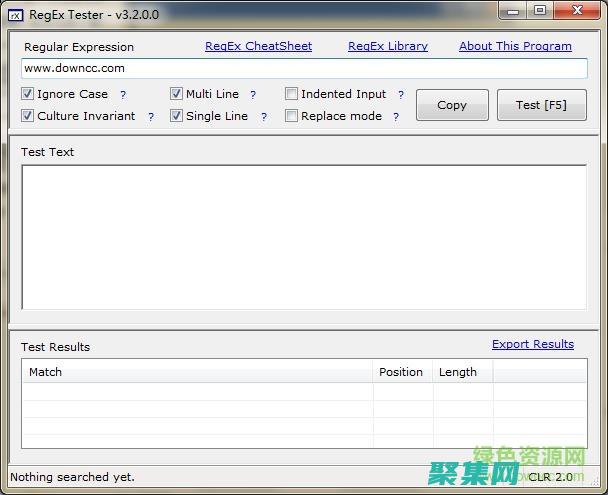Click the help question mark beside Ignore Case

(x=123, y=95)
